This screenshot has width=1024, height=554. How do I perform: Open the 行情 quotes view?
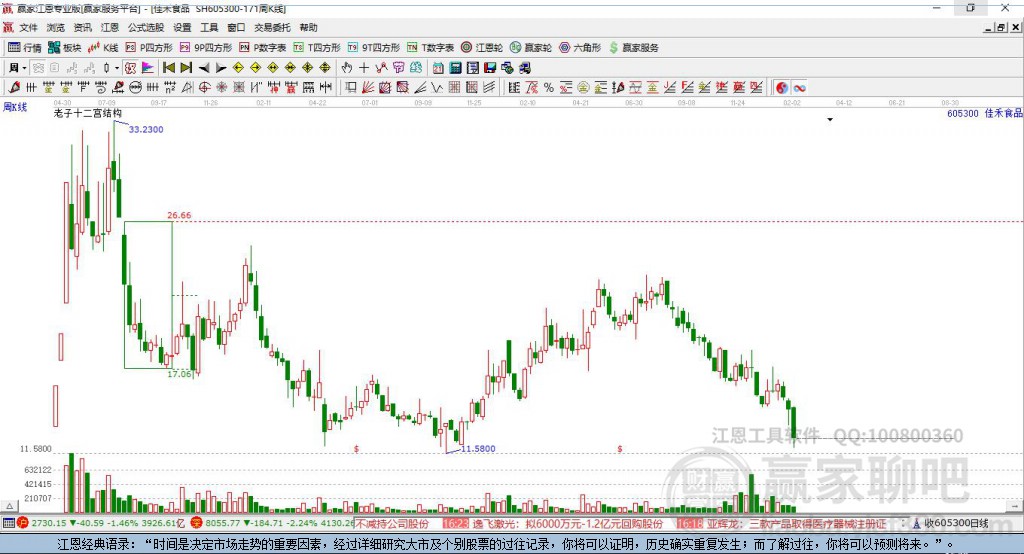tap(25, 48)
